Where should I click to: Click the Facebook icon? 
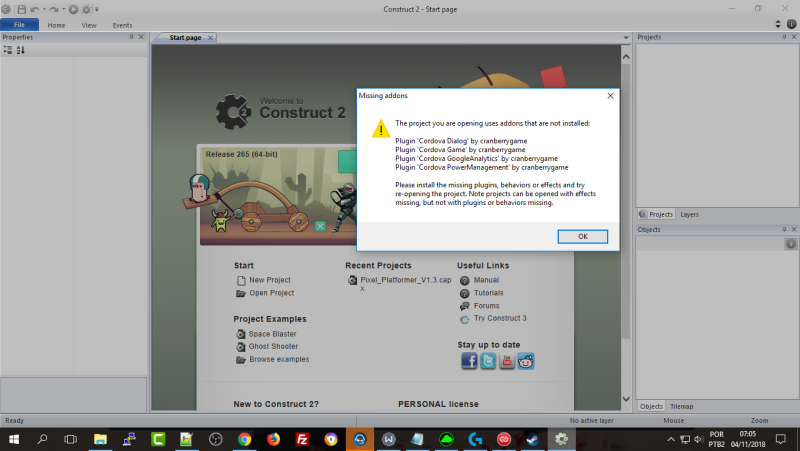click(x=469, y=361)
